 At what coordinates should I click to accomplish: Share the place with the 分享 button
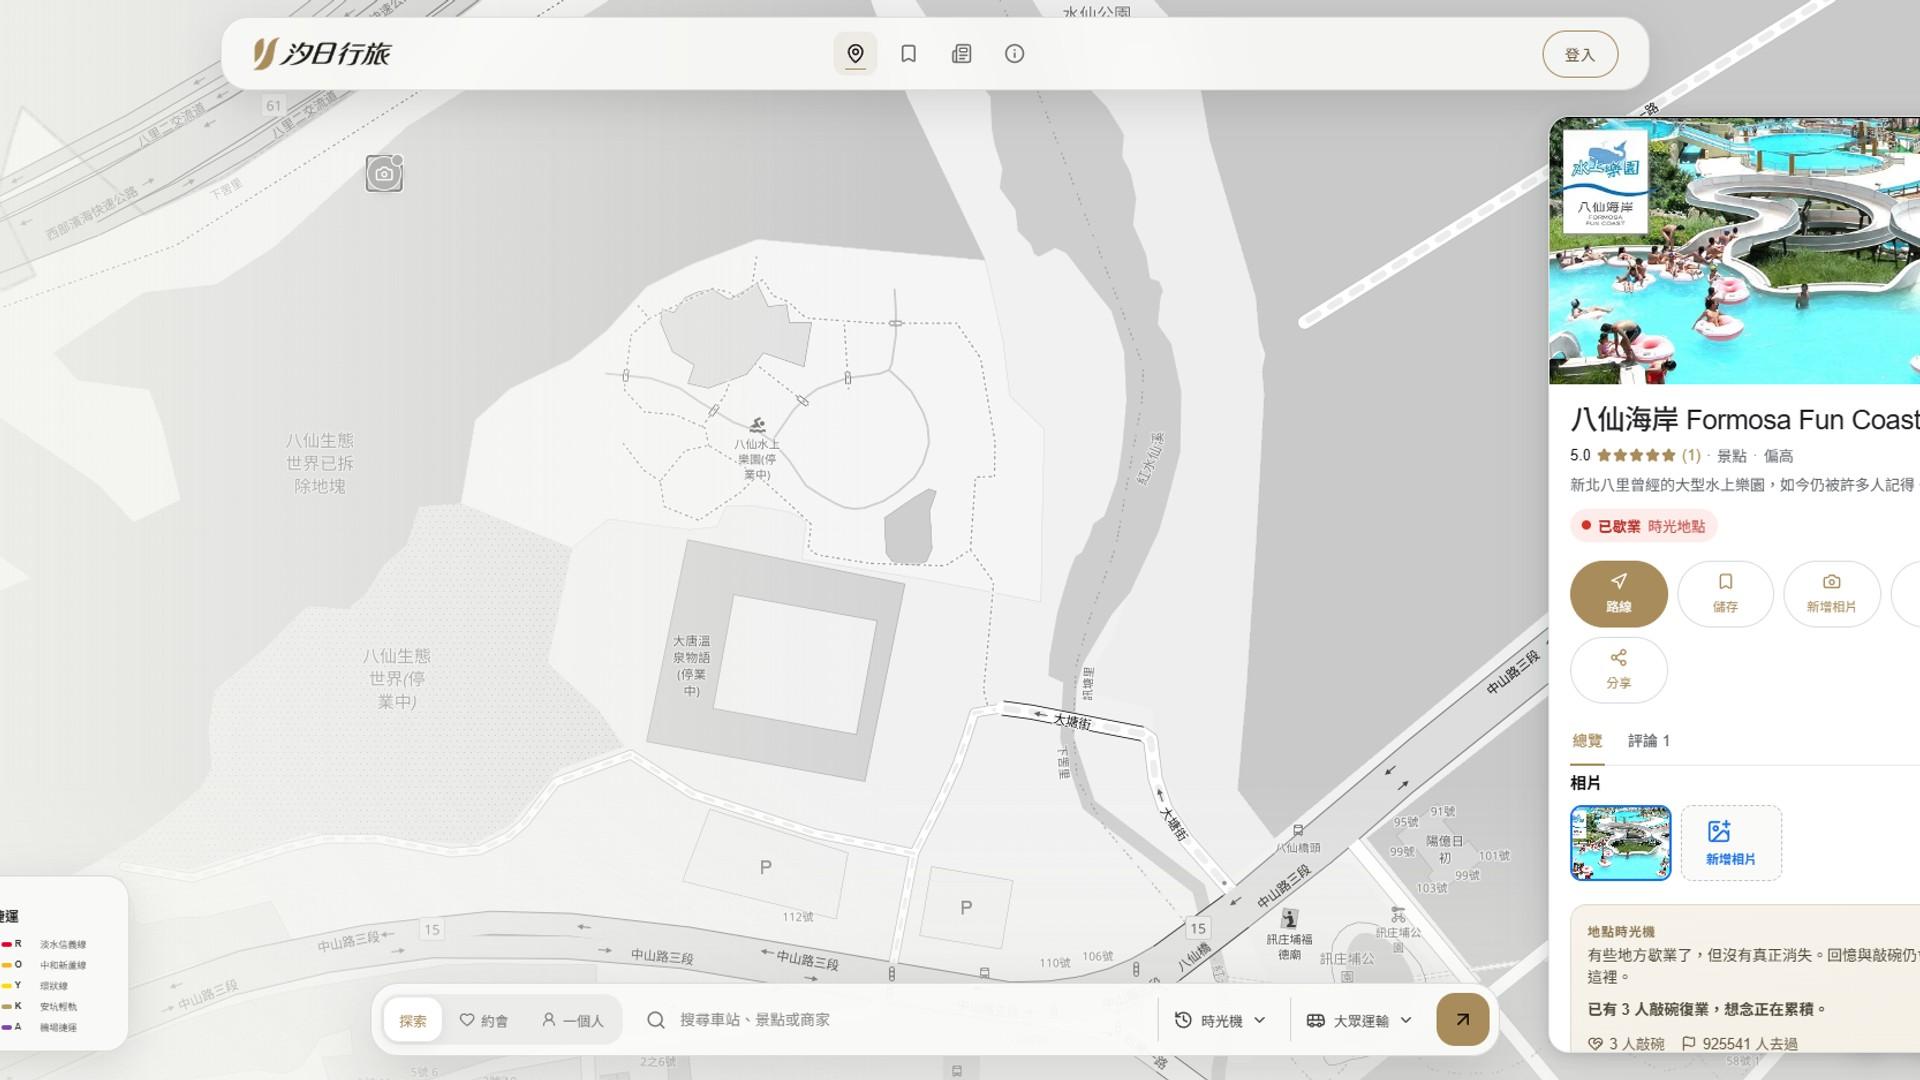(1619, 670)
